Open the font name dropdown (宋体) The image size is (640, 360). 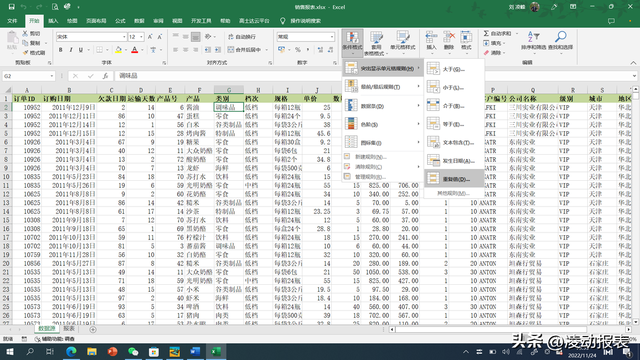(124, 37)
